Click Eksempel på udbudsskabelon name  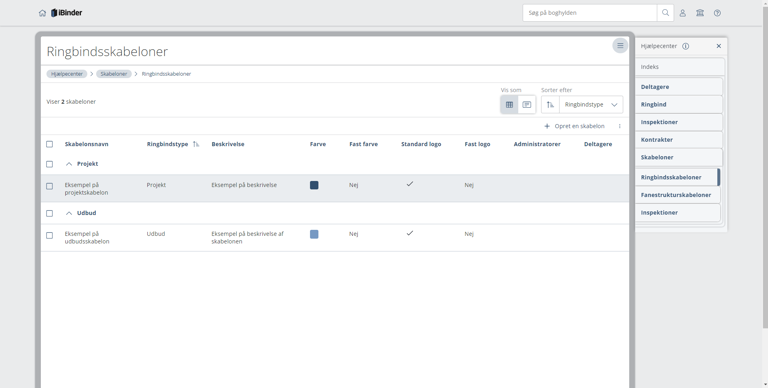[87, 238]
